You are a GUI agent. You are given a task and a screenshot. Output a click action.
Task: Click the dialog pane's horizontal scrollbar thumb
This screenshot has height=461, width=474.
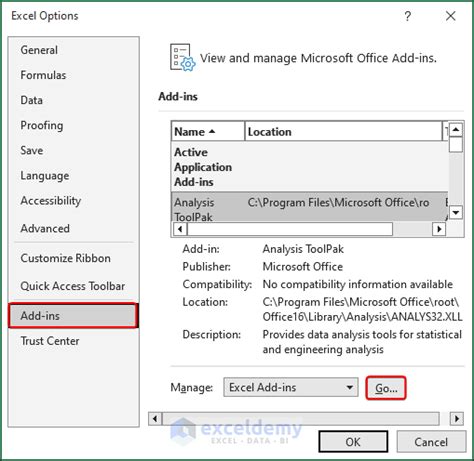click(301, 418)
